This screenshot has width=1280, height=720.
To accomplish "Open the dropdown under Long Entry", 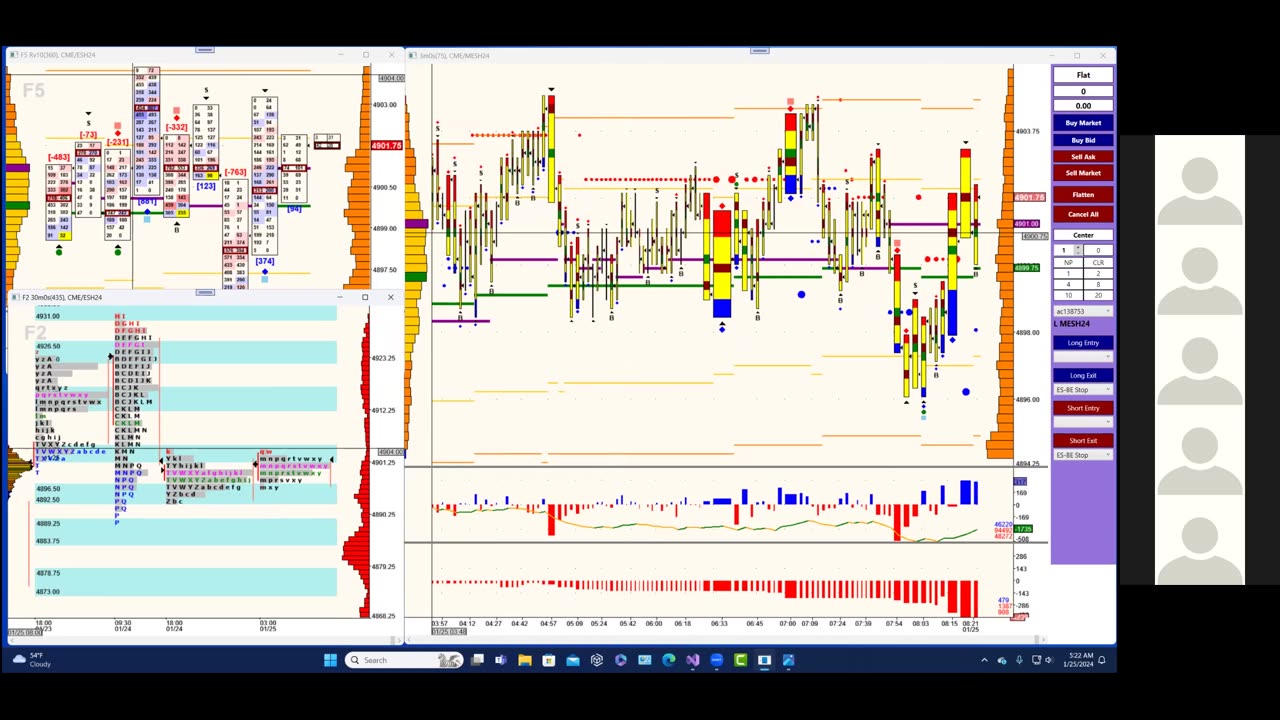I will coord(1083,357).
